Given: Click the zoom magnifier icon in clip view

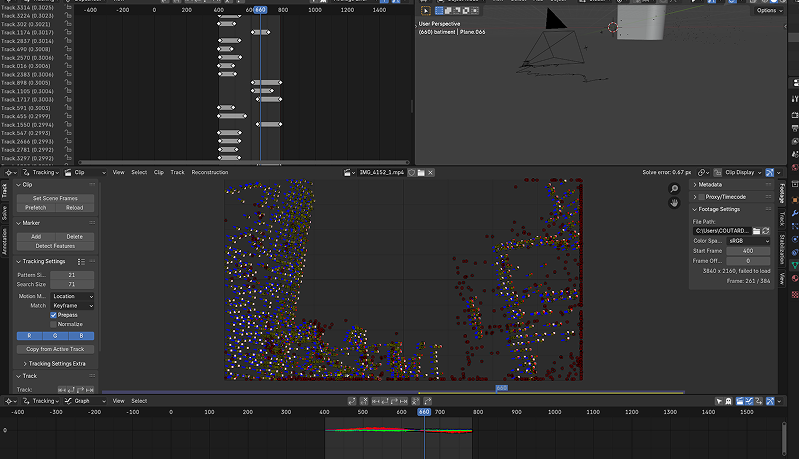Looking at the screenshot, I should [x=675, y=188].
